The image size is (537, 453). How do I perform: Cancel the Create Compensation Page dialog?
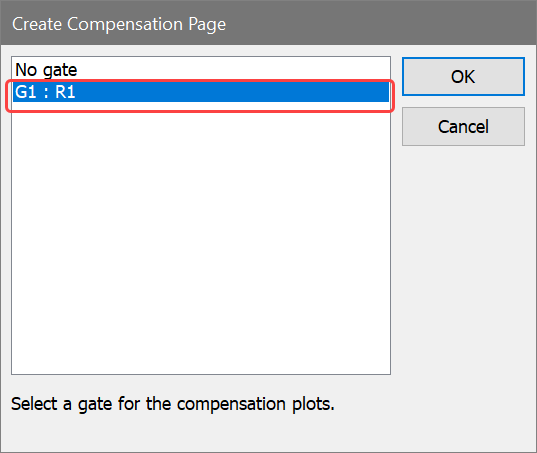click(463, 127)
